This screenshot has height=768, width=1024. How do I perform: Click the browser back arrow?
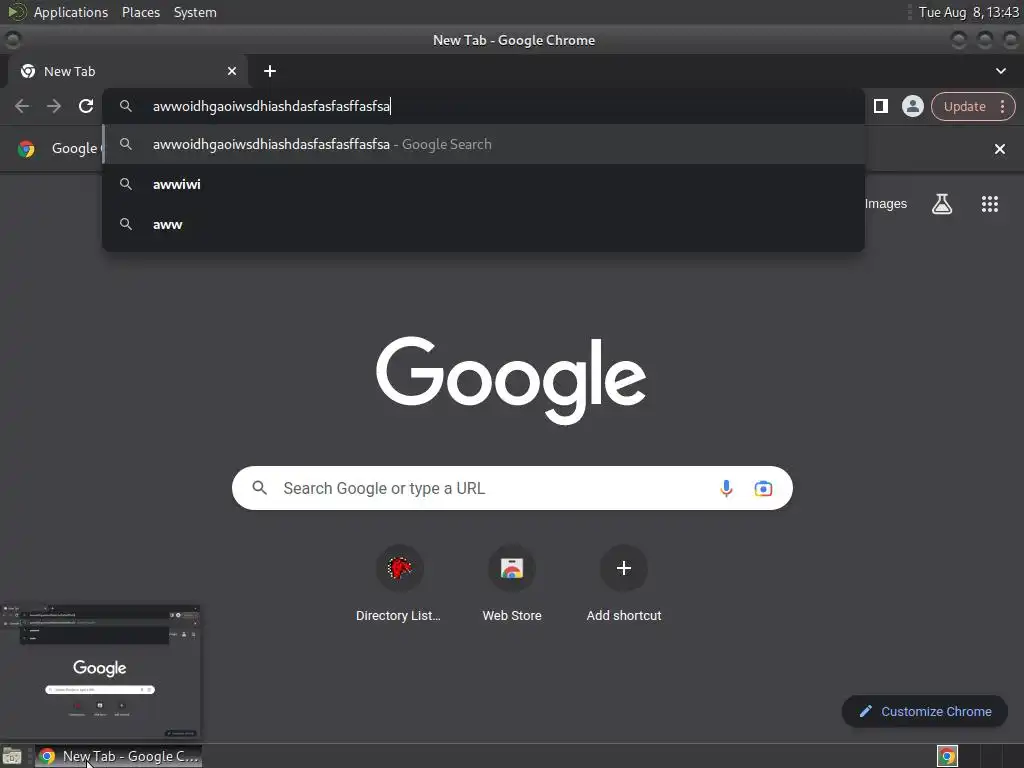coord(22,106)
